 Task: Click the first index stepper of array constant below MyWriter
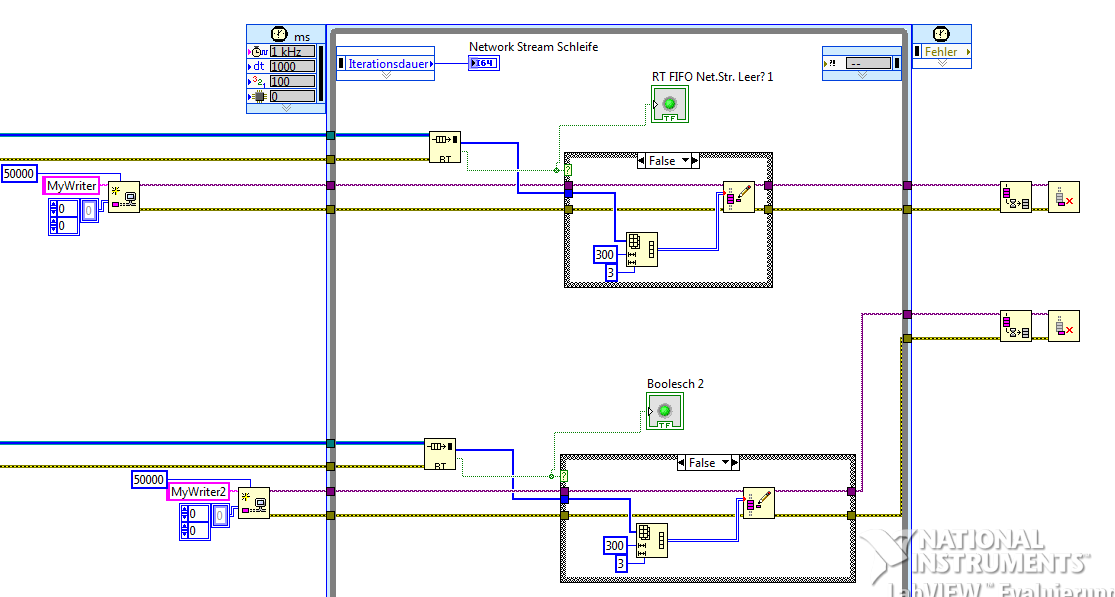(53, 208)
